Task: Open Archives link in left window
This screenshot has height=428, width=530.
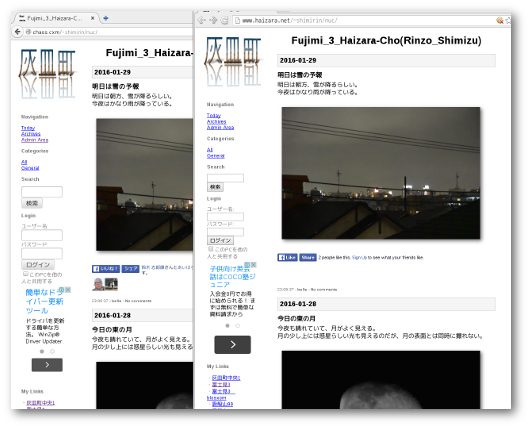Action: (x=31, y=134)
